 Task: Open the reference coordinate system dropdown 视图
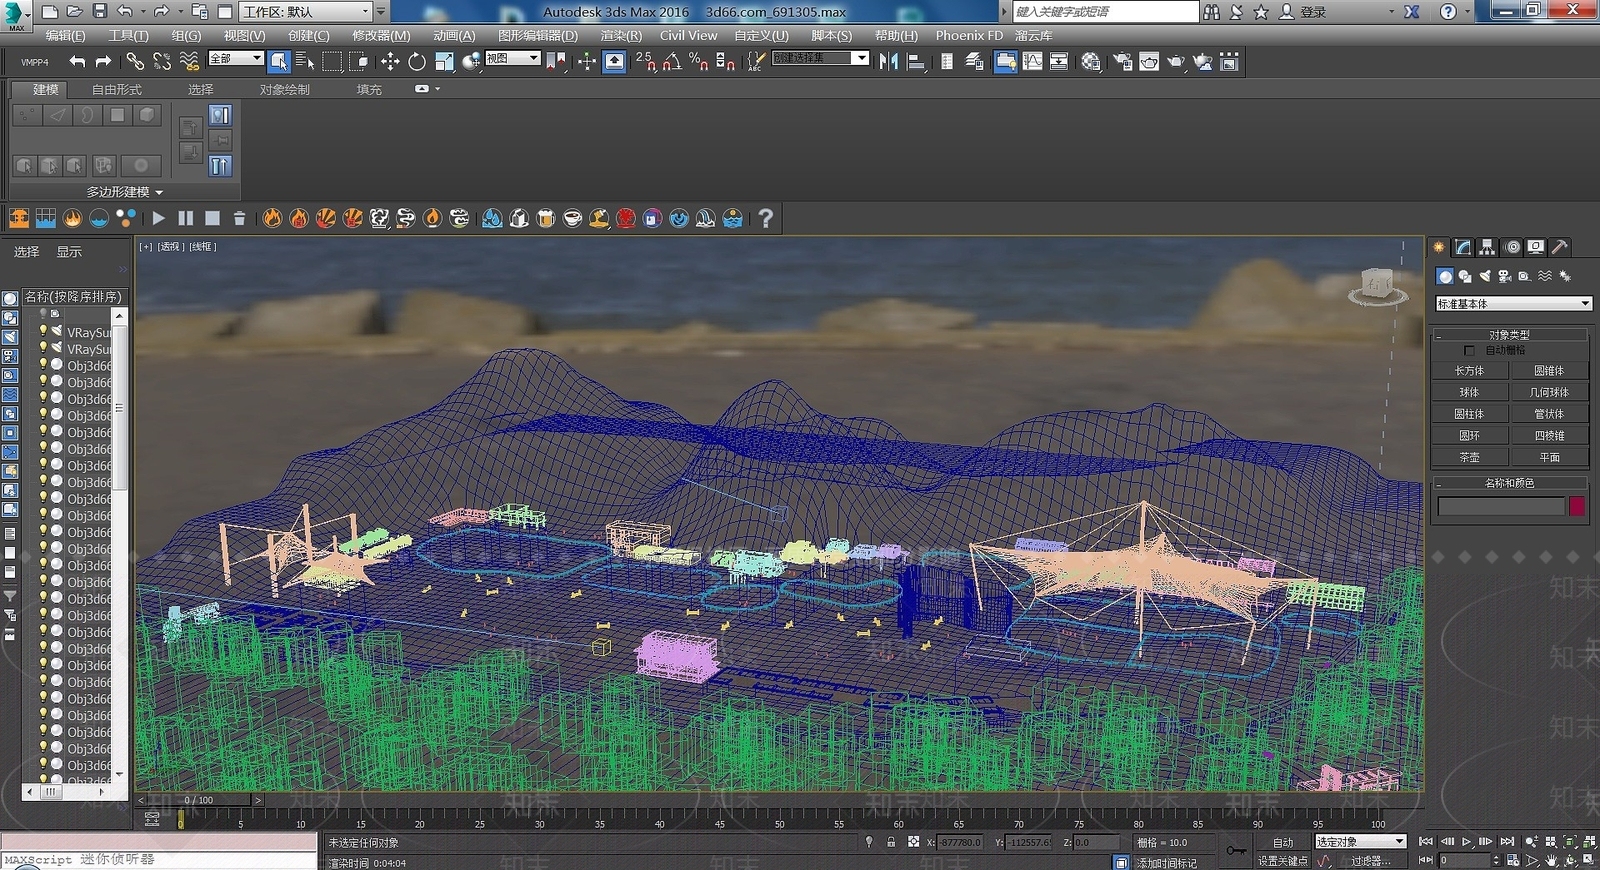[513, 59]
